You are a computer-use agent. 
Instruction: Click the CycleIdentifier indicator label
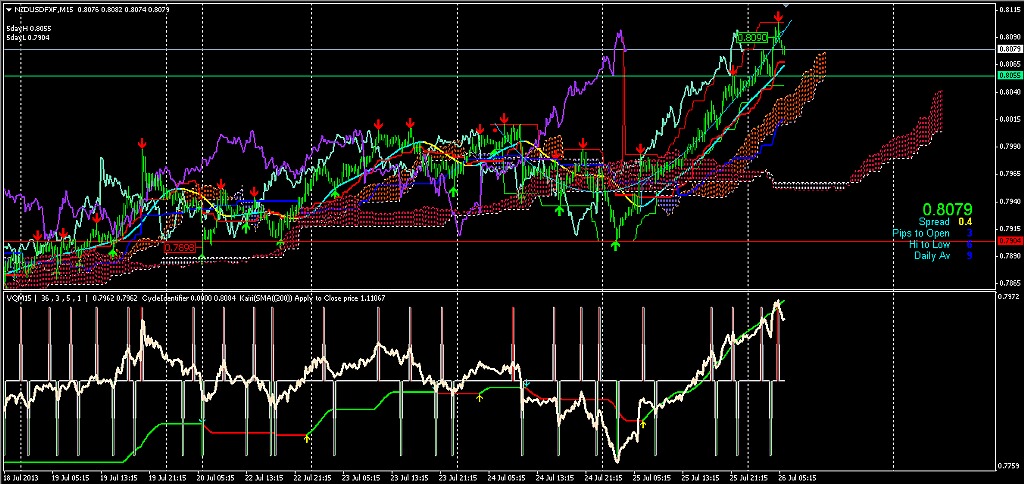163,298
